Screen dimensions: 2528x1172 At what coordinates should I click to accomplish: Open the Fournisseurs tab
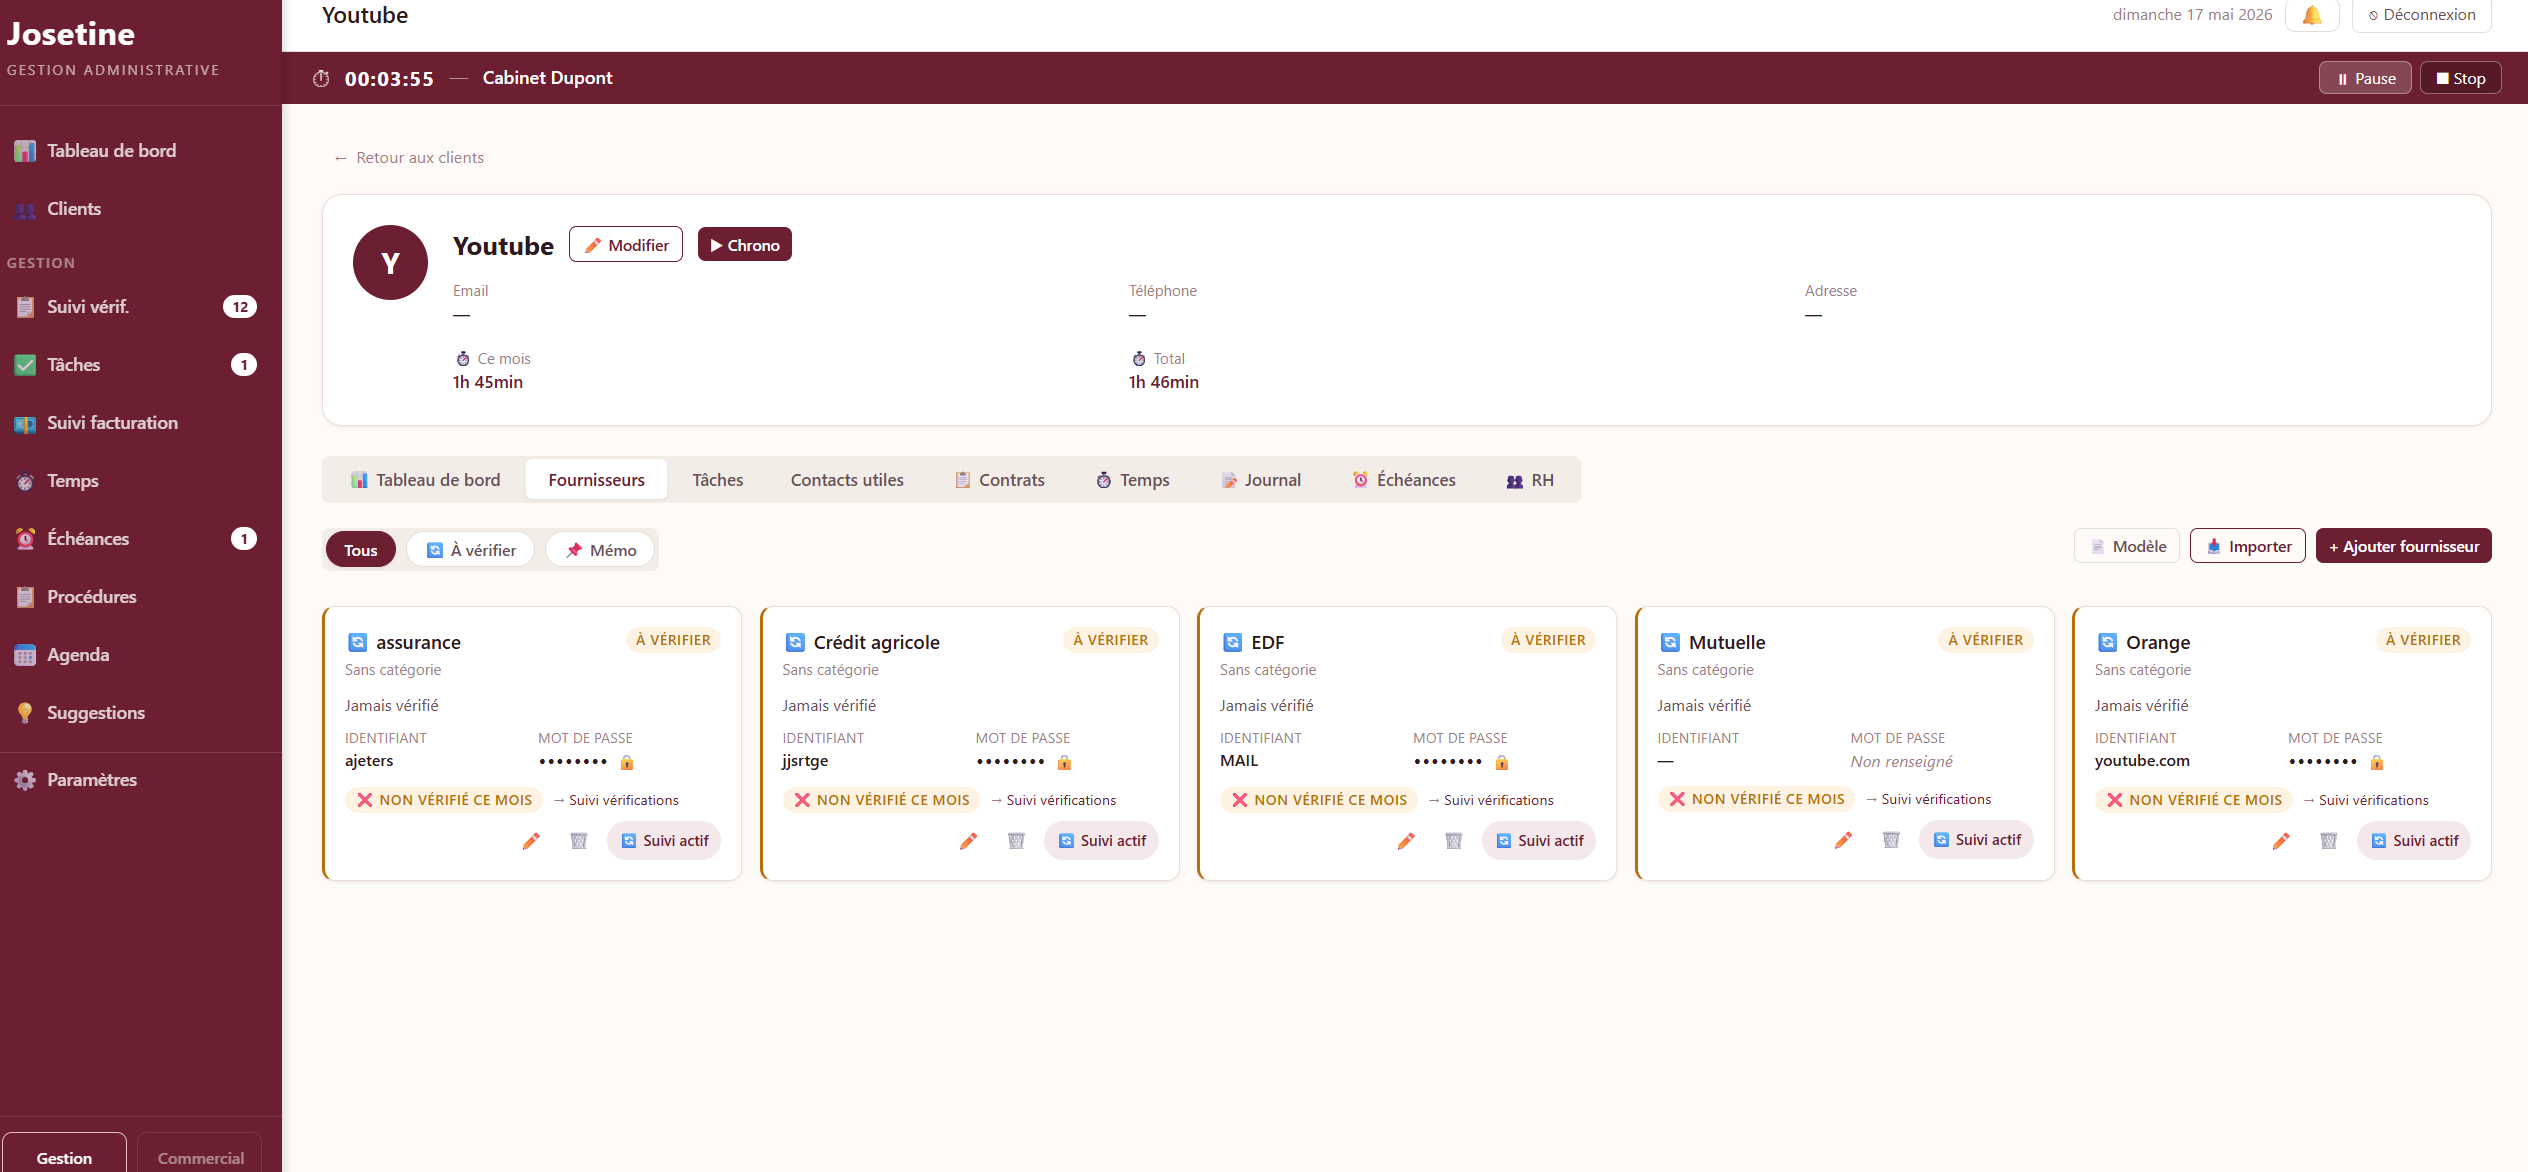click(x=596, y=480)
